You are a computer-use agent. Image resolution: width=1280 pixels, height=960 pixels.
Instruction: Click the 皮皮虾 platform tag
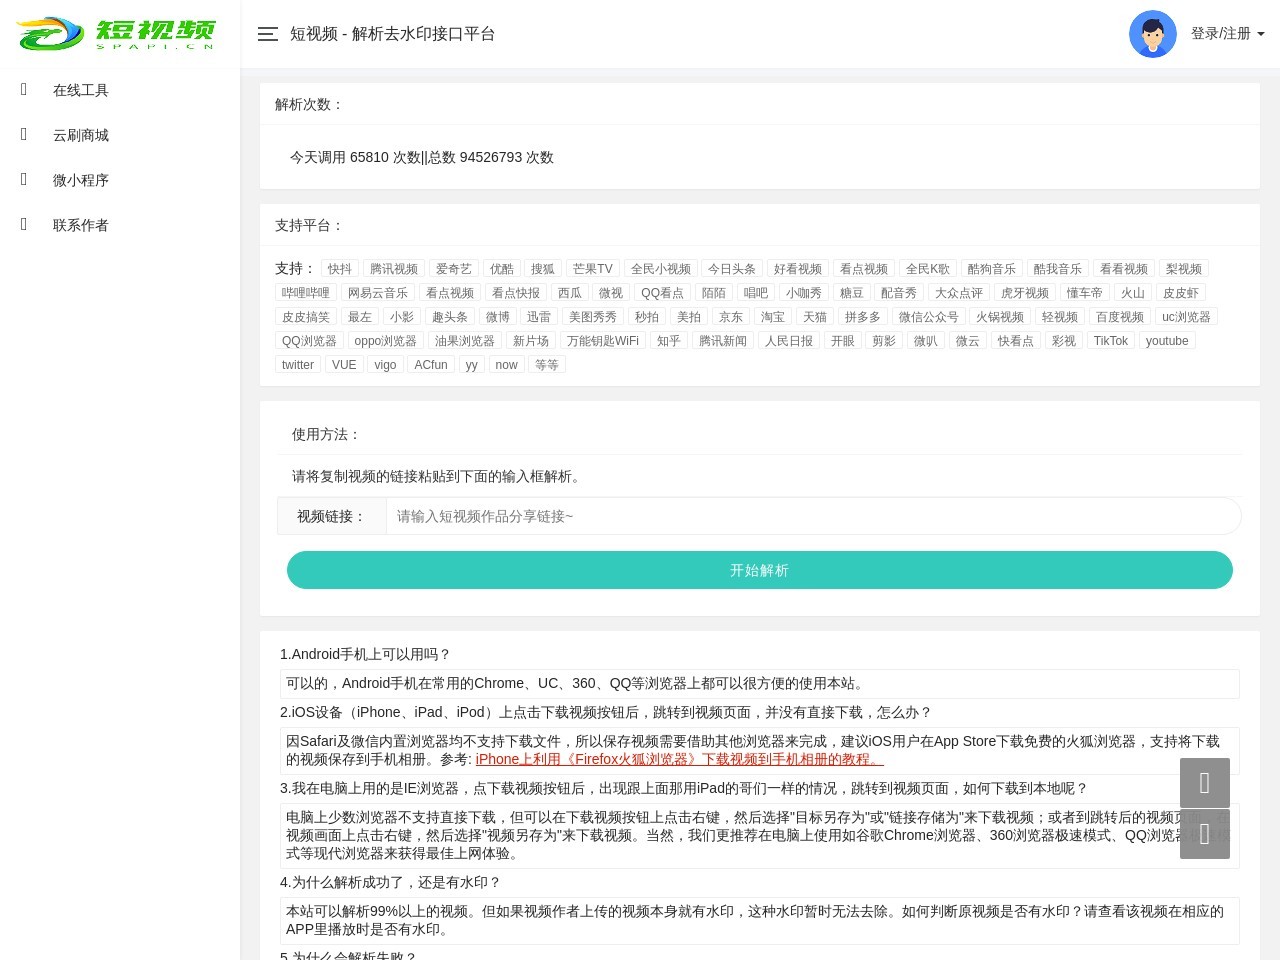[x=1181, y=293]
